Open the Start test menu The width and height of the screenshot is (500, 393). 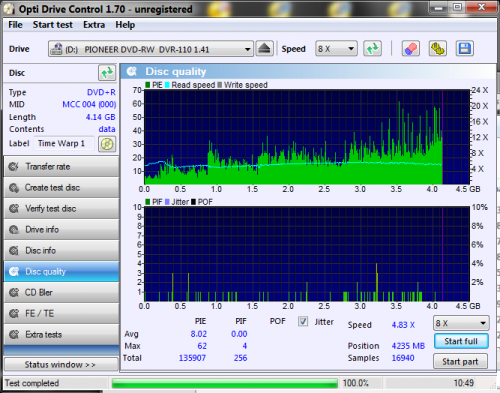(52, 25)
